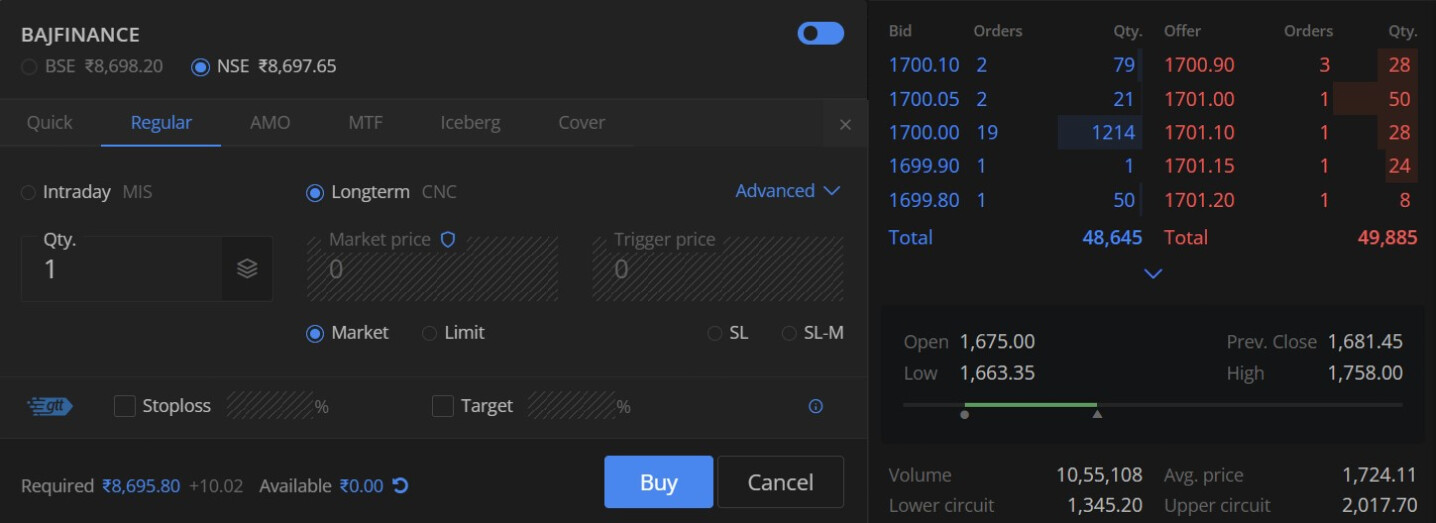The width and height of the screenshot is (1436, 523).
Task: Enable the Stoploss checkbox
Action: (x=125, y=406)
